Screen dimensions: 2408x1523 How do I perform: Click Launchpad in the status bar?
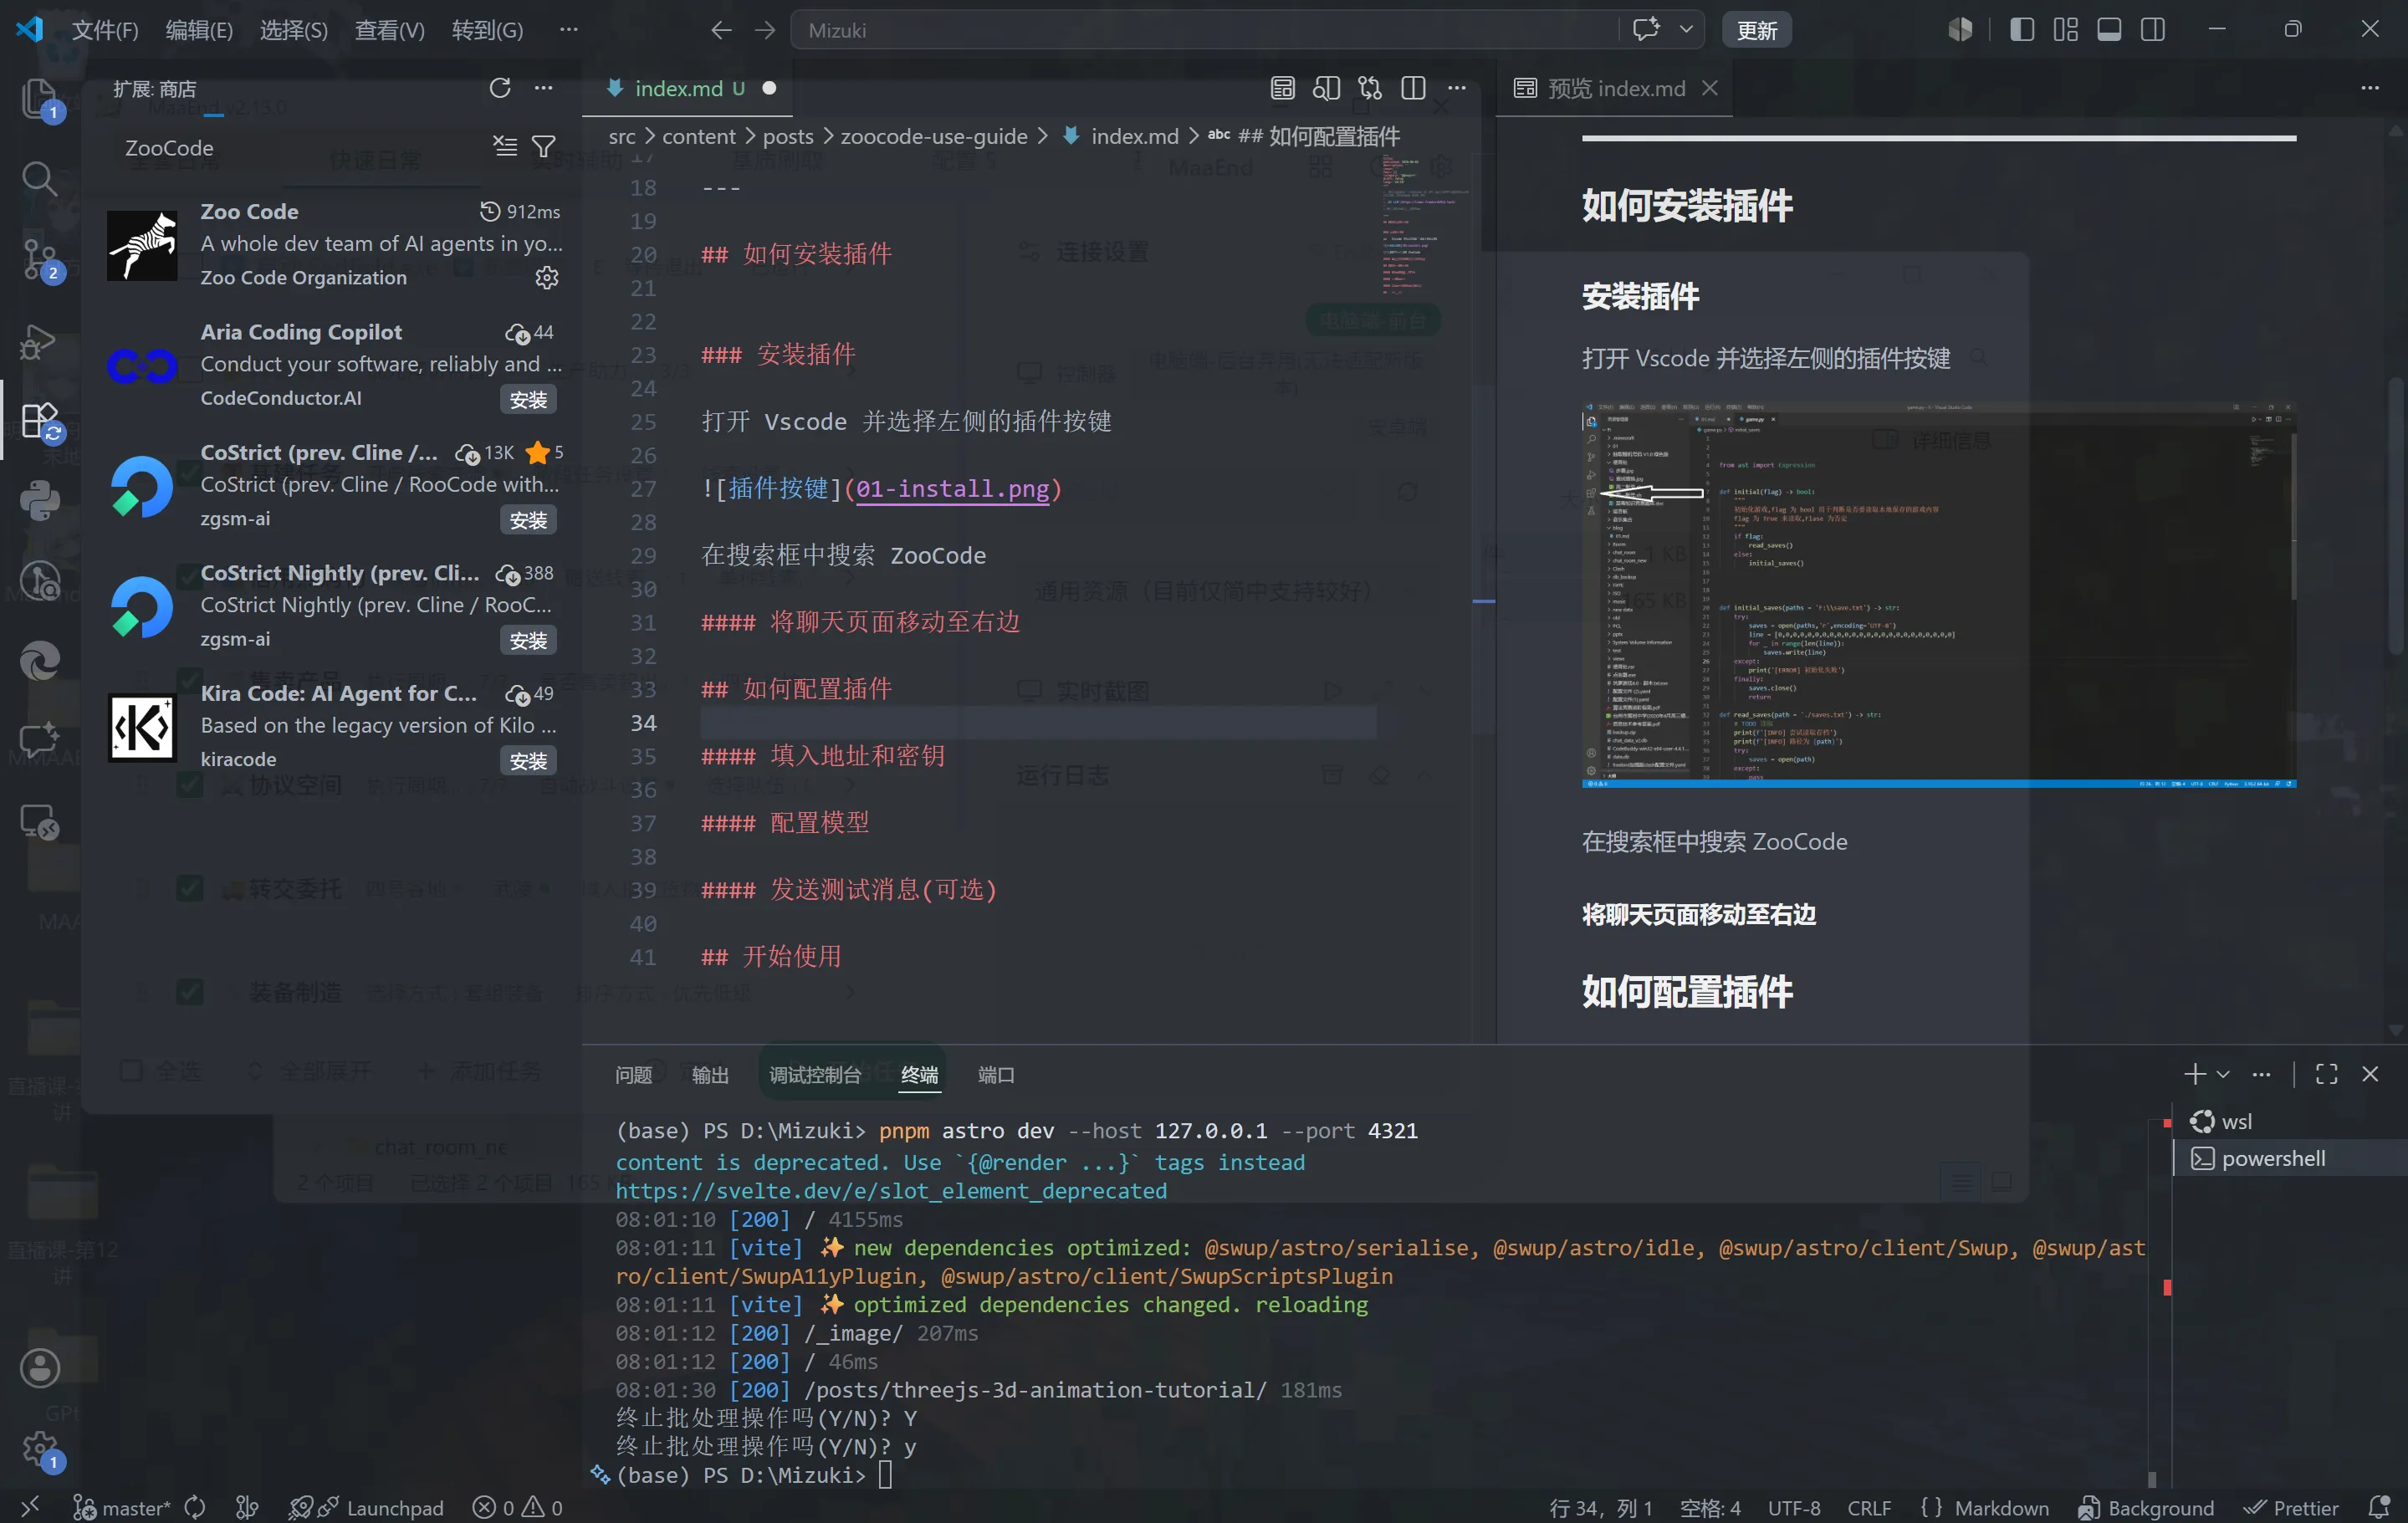366,1507
